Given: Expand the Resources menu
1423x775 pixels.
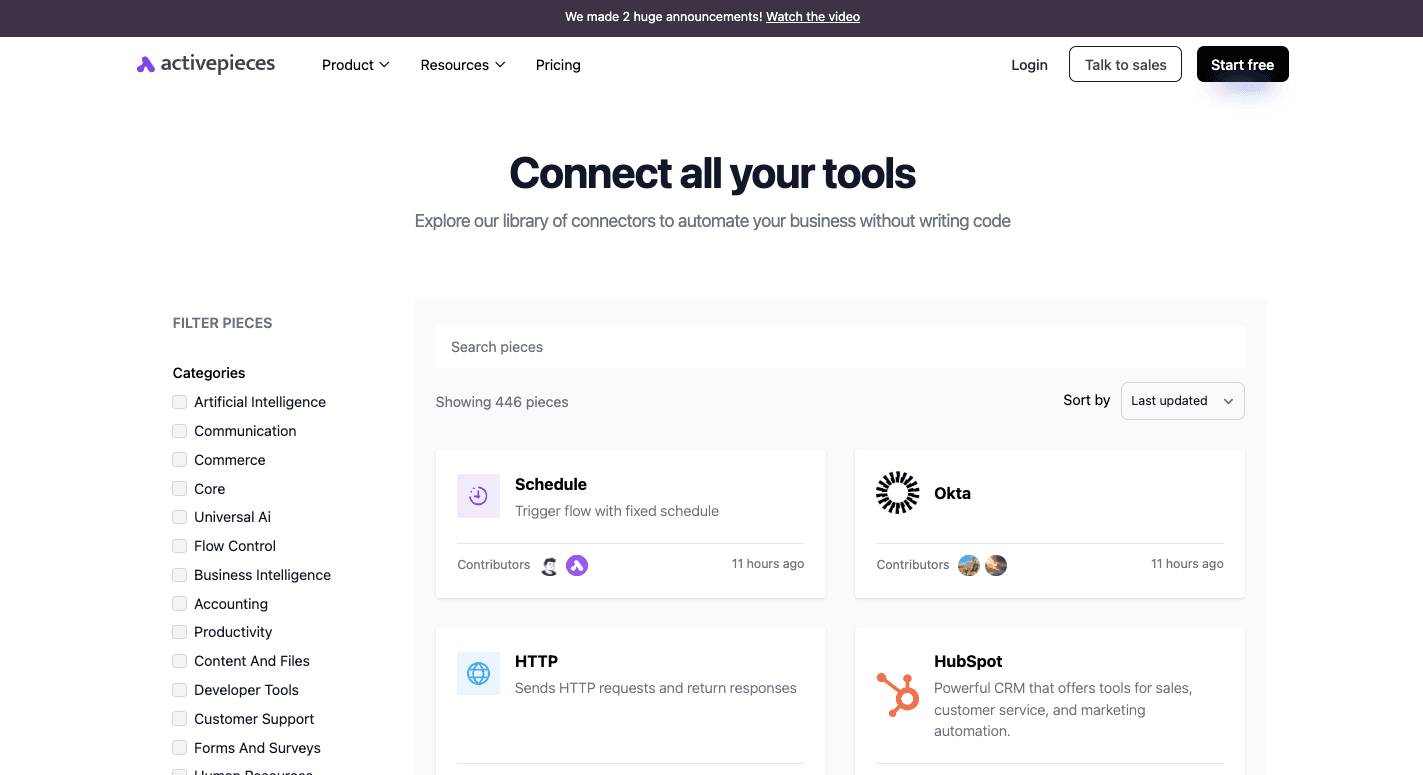Looking at the screenshot, I should 462,65.
